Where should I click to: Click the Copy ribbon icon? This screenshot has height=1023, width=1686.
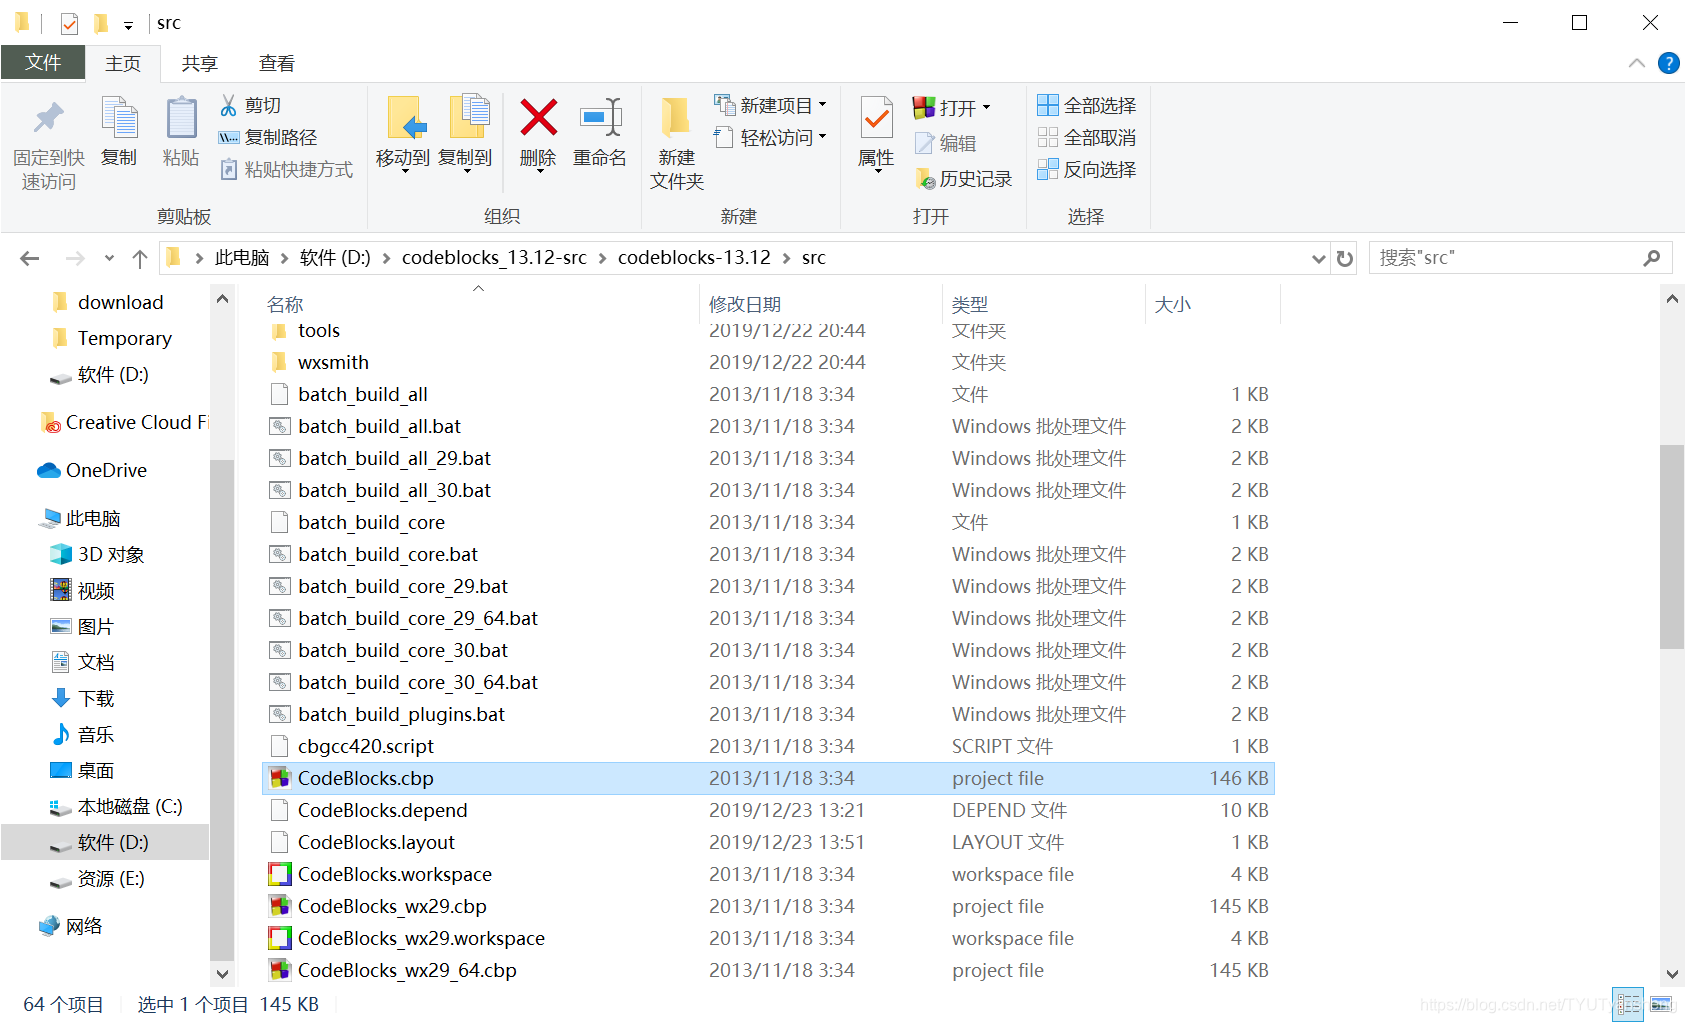coord(119,132)
